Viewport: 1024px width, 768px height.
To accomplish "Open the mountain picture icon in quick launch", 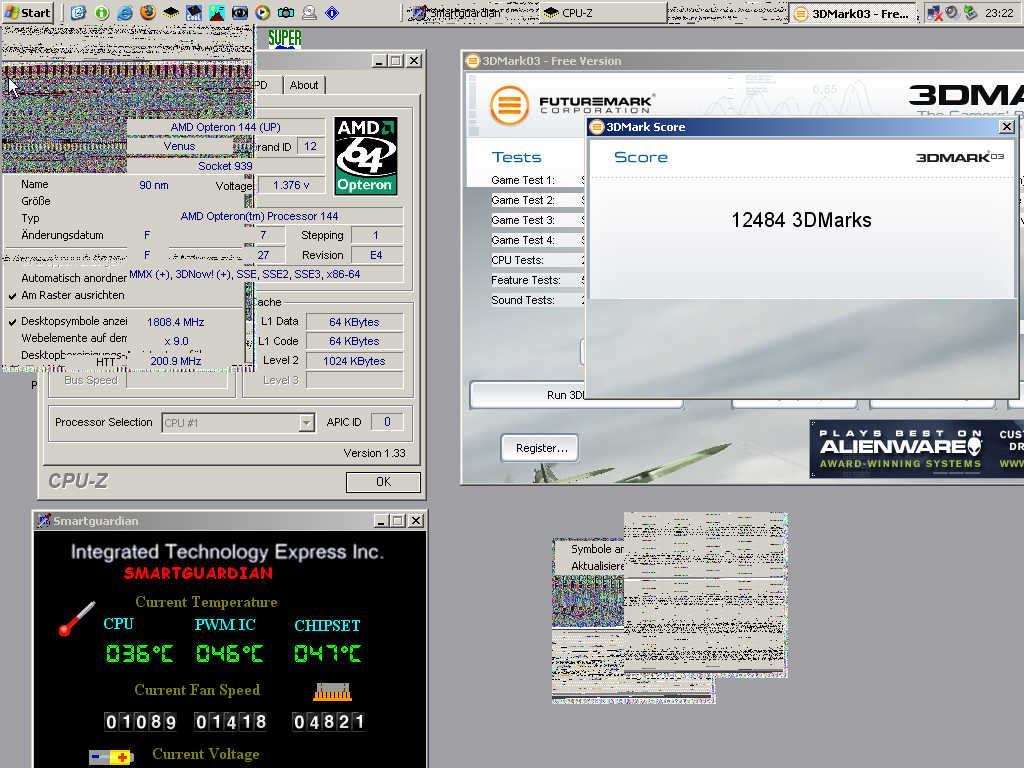I will [217, 12].
